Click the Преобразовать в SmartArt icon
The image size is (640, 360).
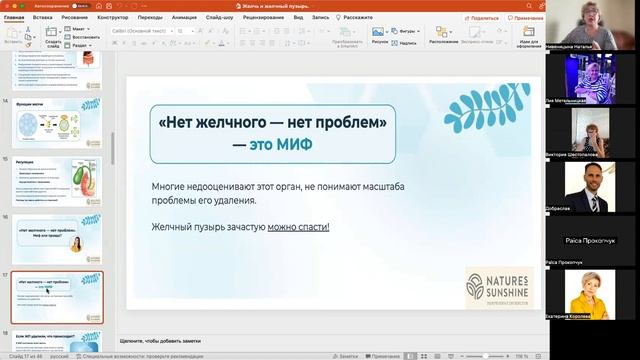point(345,32)
